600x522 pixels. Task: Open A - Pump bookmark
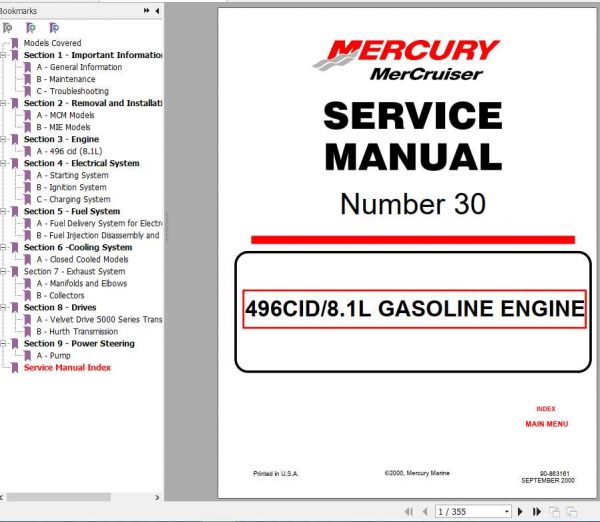54,356
